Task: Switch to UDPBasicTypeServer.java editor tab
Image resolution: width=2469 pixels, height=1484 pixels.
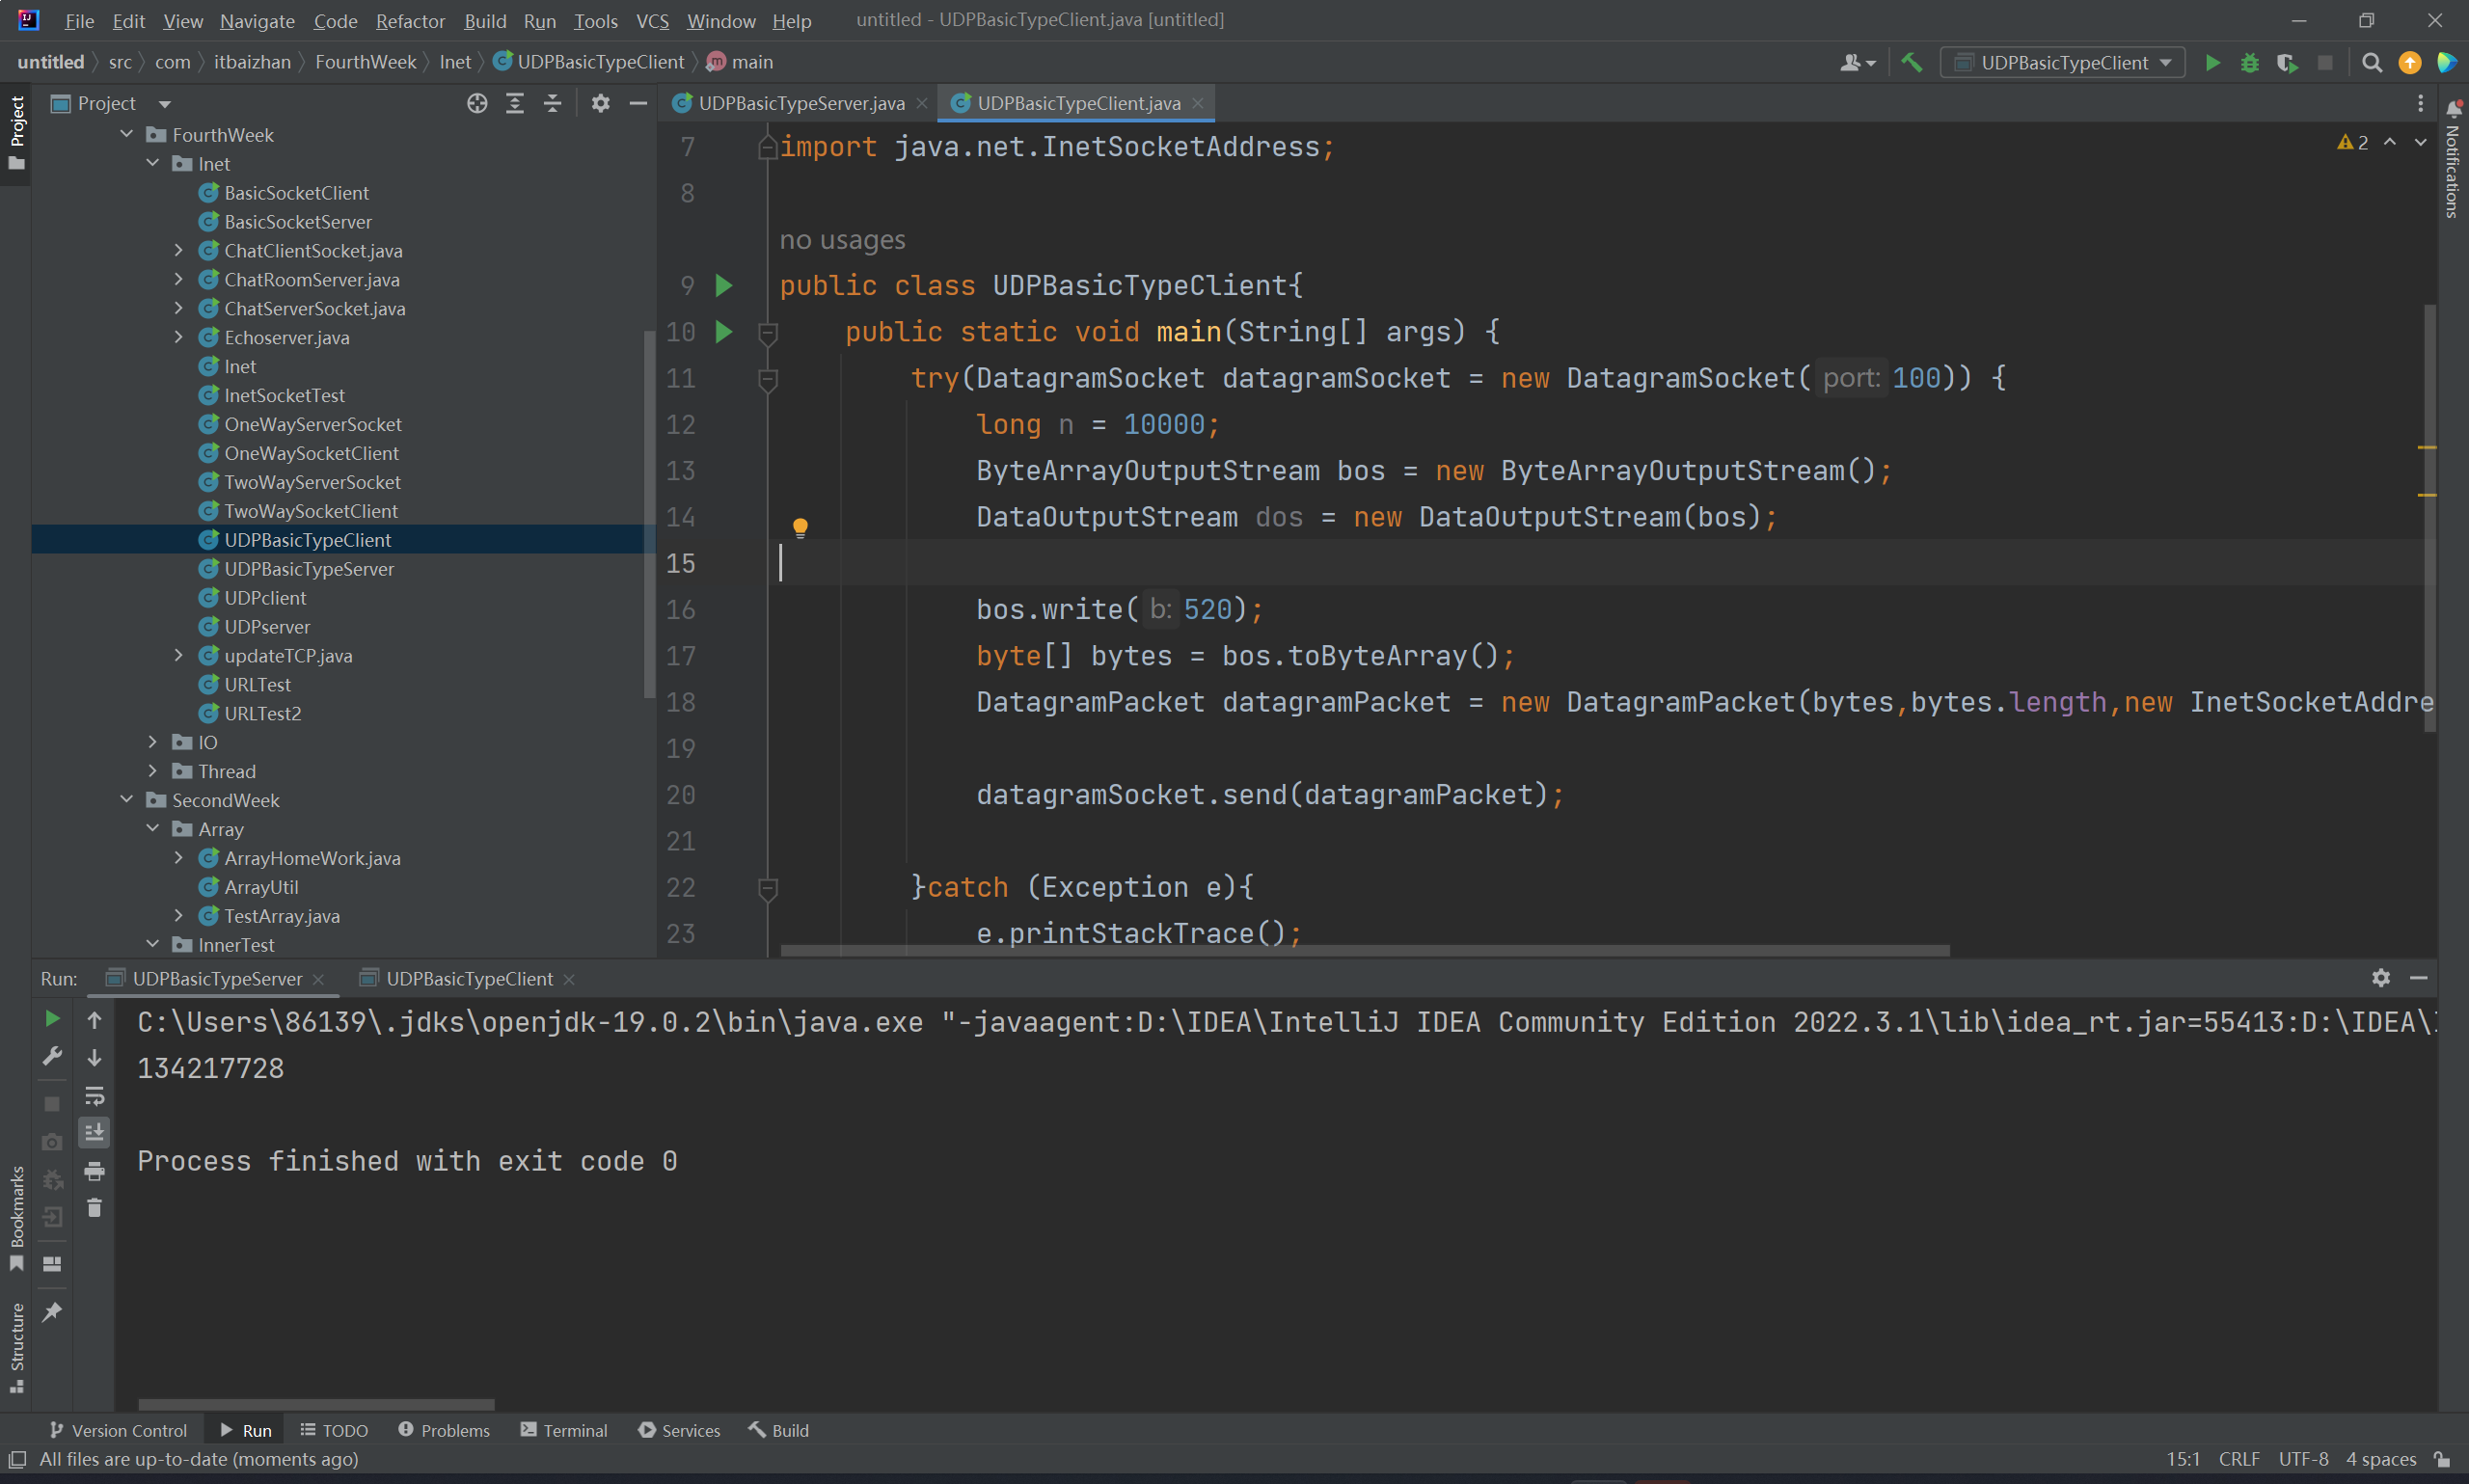Action: (x=801, y=103)
